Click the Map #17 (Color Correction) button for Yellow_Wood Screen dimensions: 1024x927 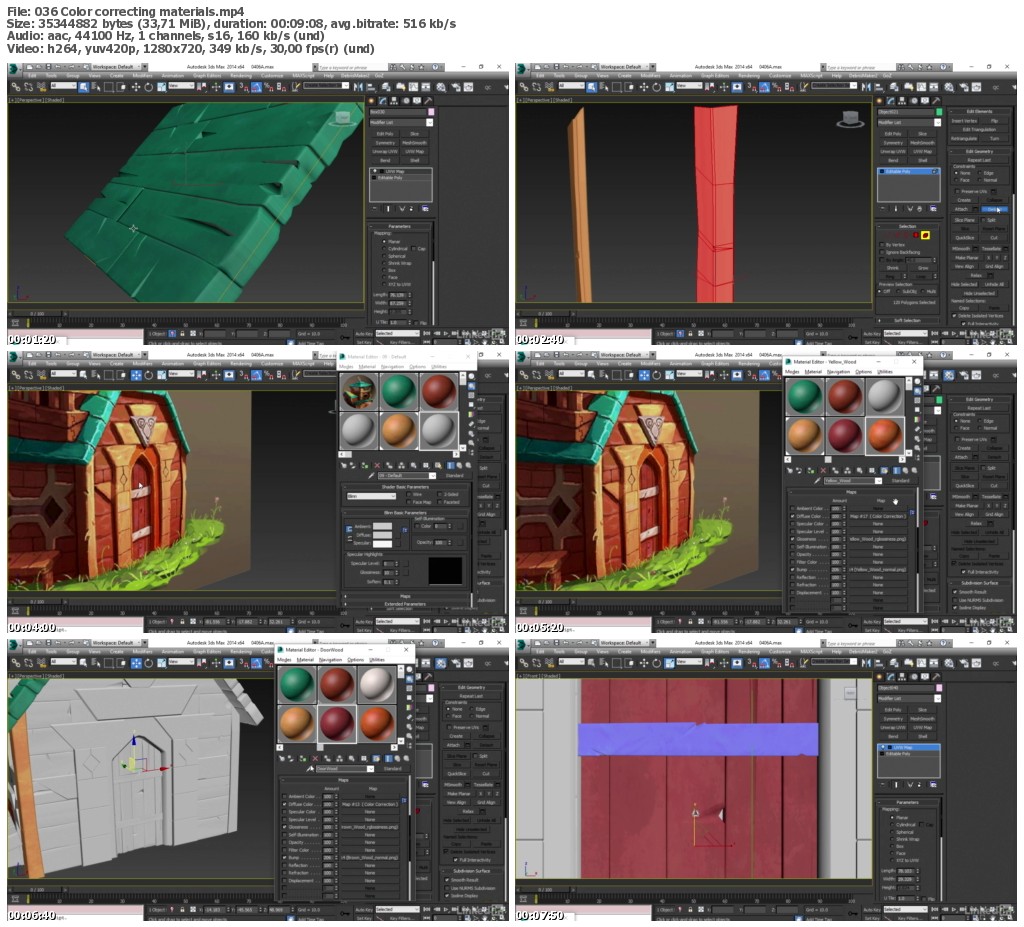click(x=877, y=515)
